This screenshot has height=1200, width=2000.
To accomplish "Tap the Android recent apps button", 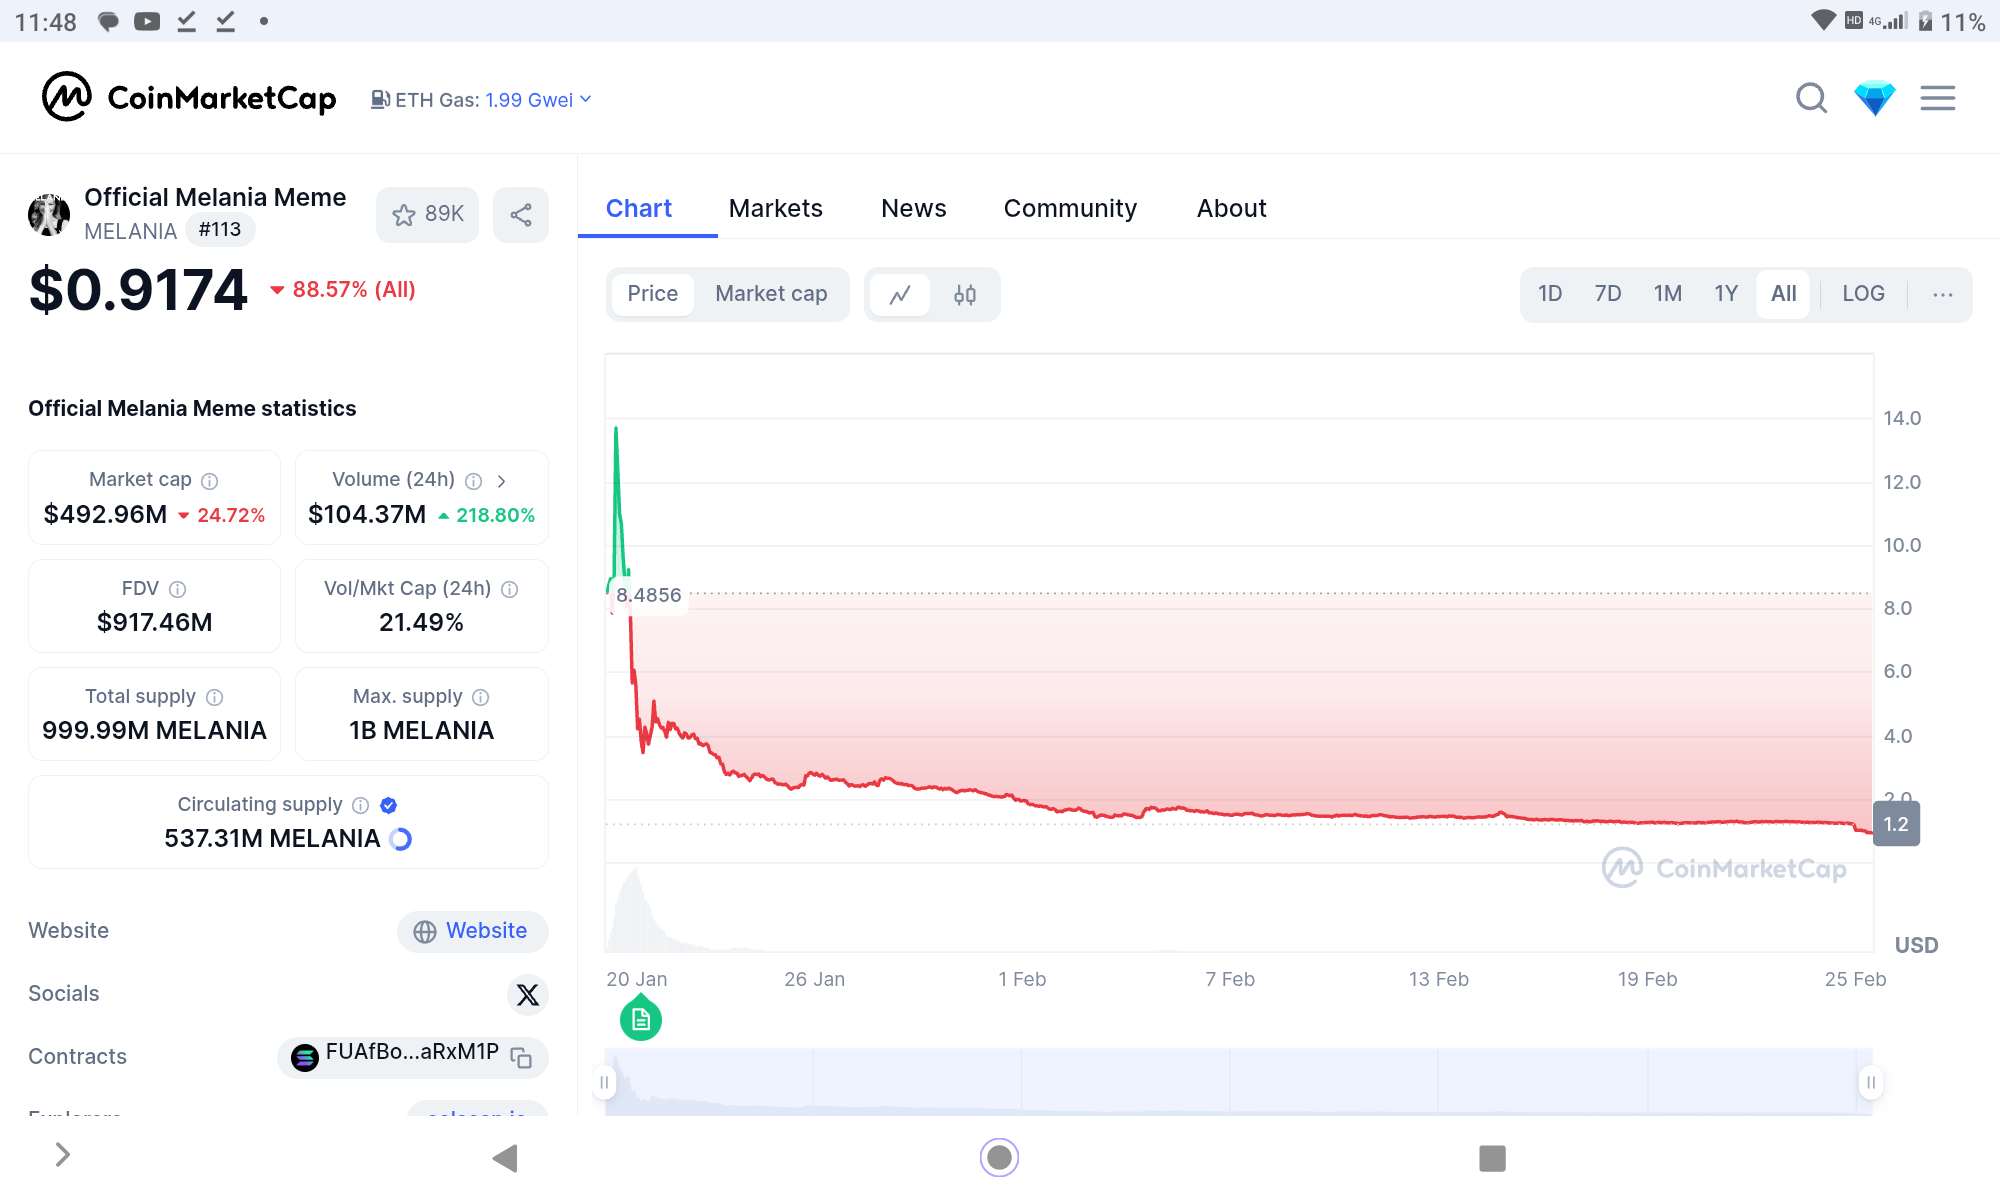I will pos(1492,1158).
